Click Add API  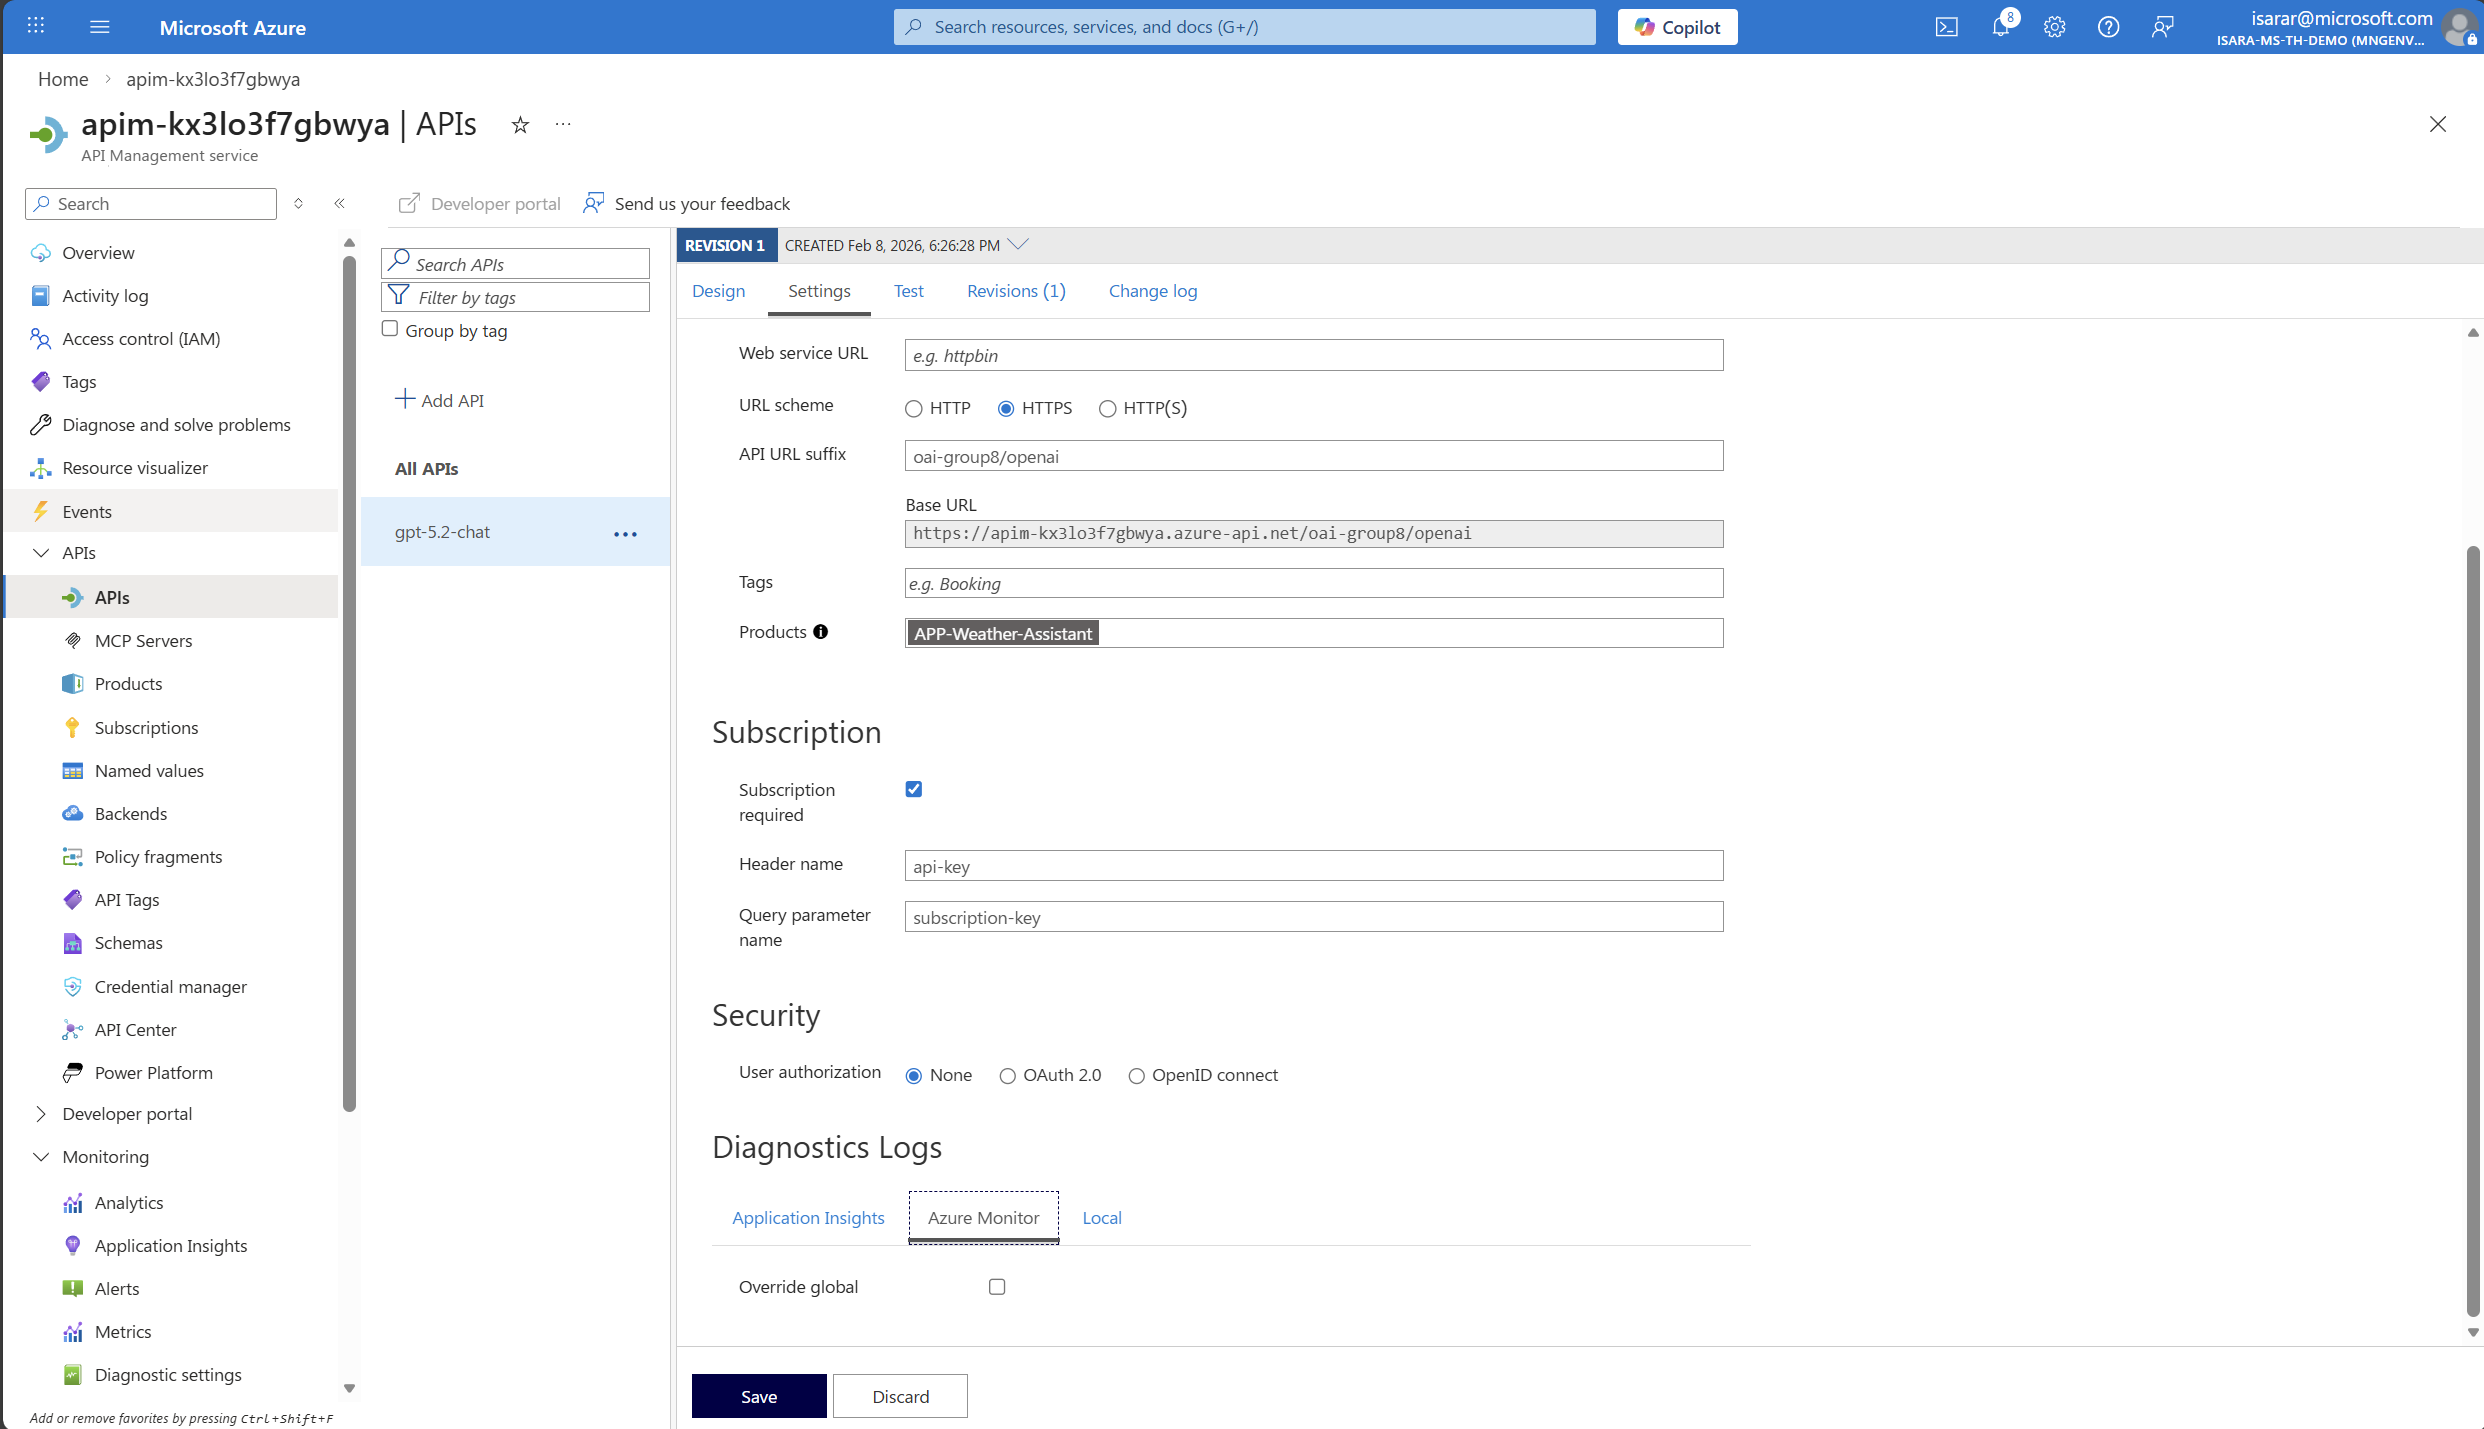[x=439, y=400]
